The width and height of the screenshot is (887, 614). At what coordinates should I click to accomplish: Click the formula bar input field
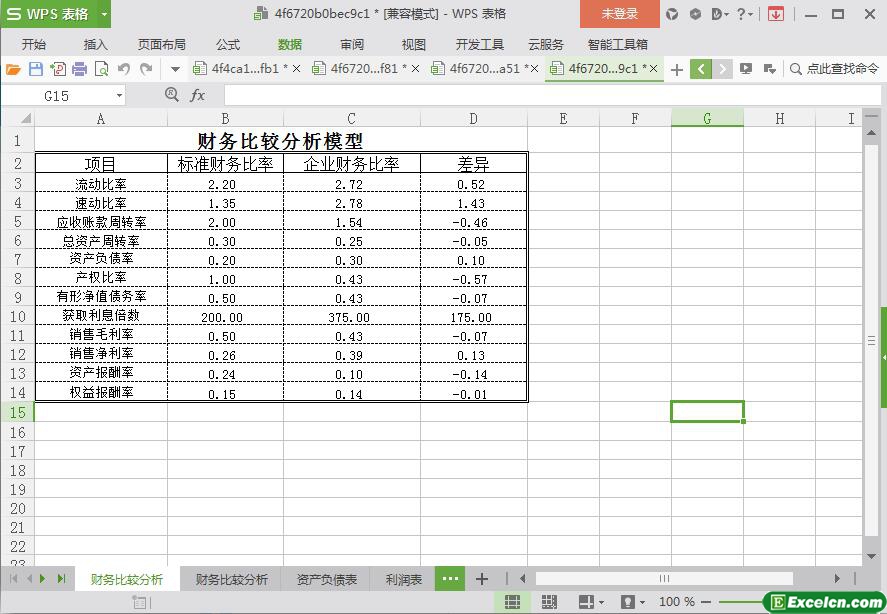click(540, 95)
